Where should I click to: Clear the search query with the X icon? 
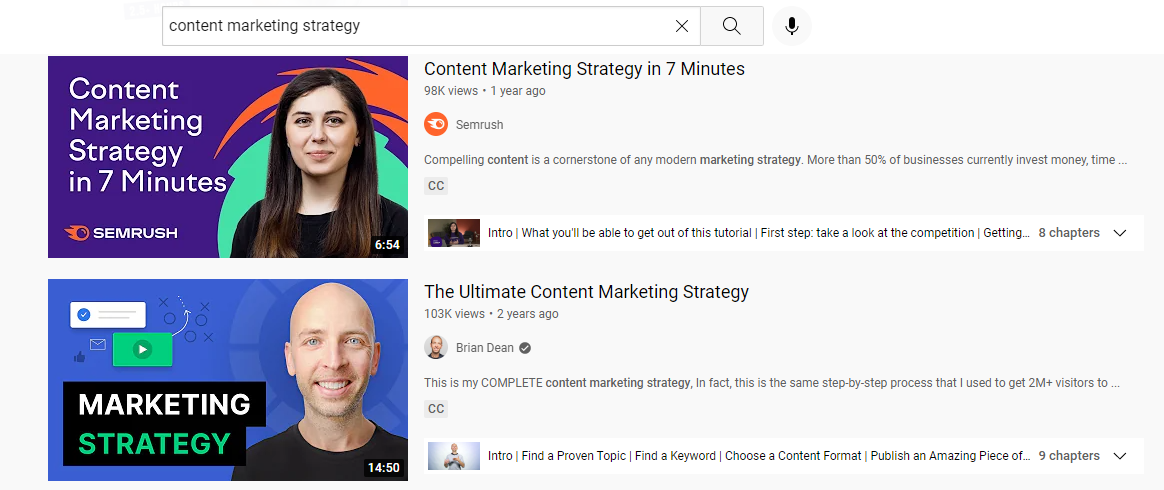681,26
